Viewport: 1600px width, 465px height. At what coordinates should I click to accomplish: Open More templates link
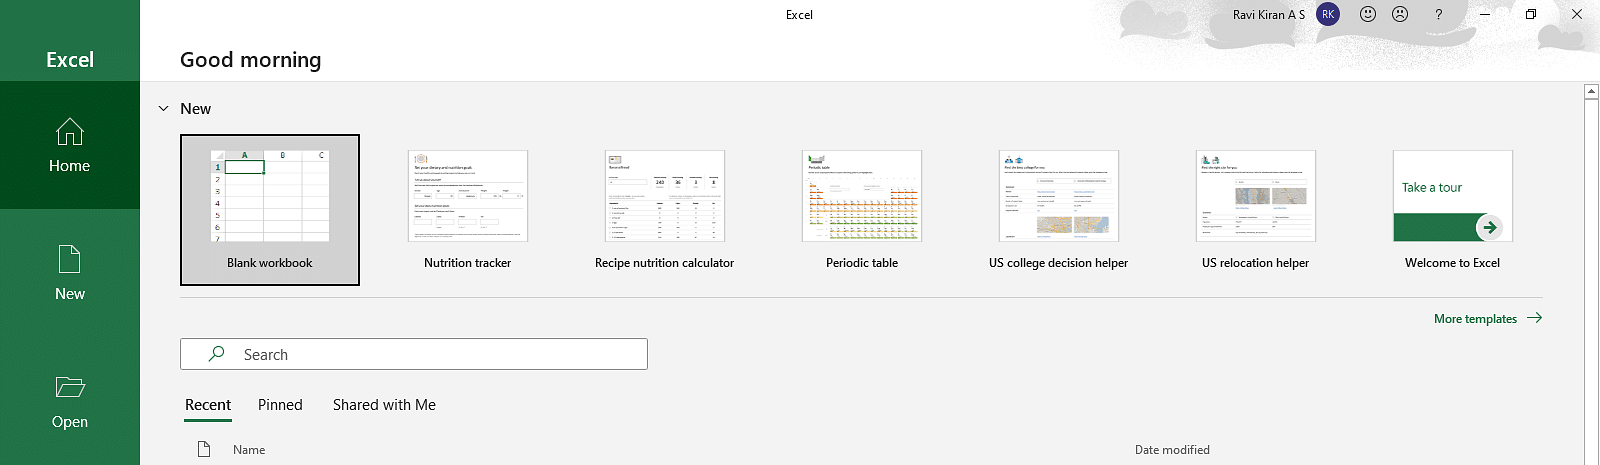1475,319
